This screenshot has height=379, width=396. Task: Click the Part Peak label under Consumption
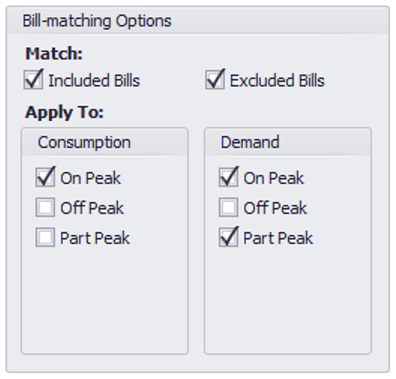(95, 238)
